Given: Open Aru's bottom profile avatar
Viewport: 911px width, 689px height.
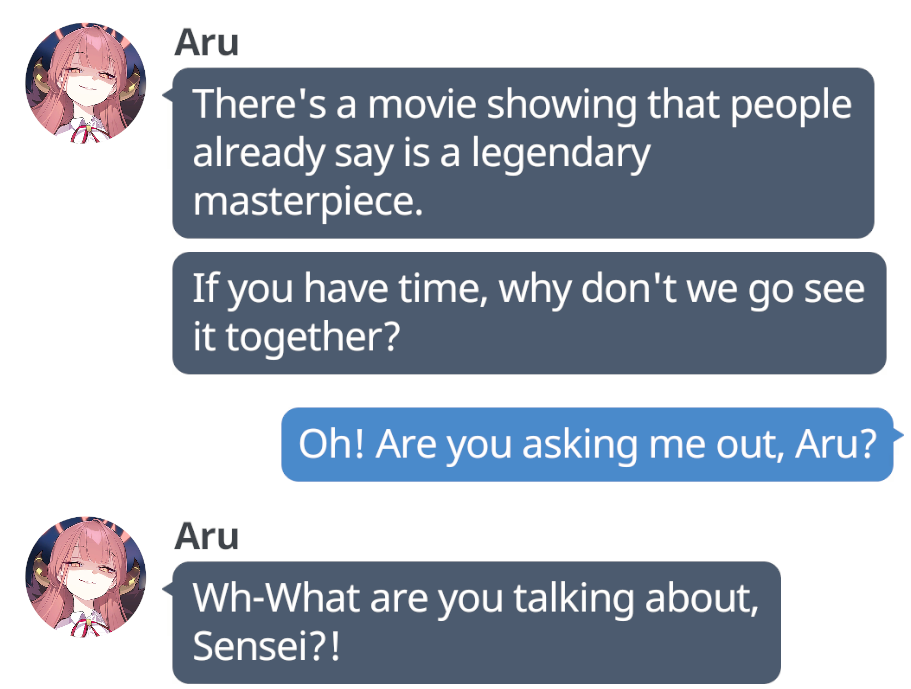Looking at the screenshot, I should click(x=86, y=576).
